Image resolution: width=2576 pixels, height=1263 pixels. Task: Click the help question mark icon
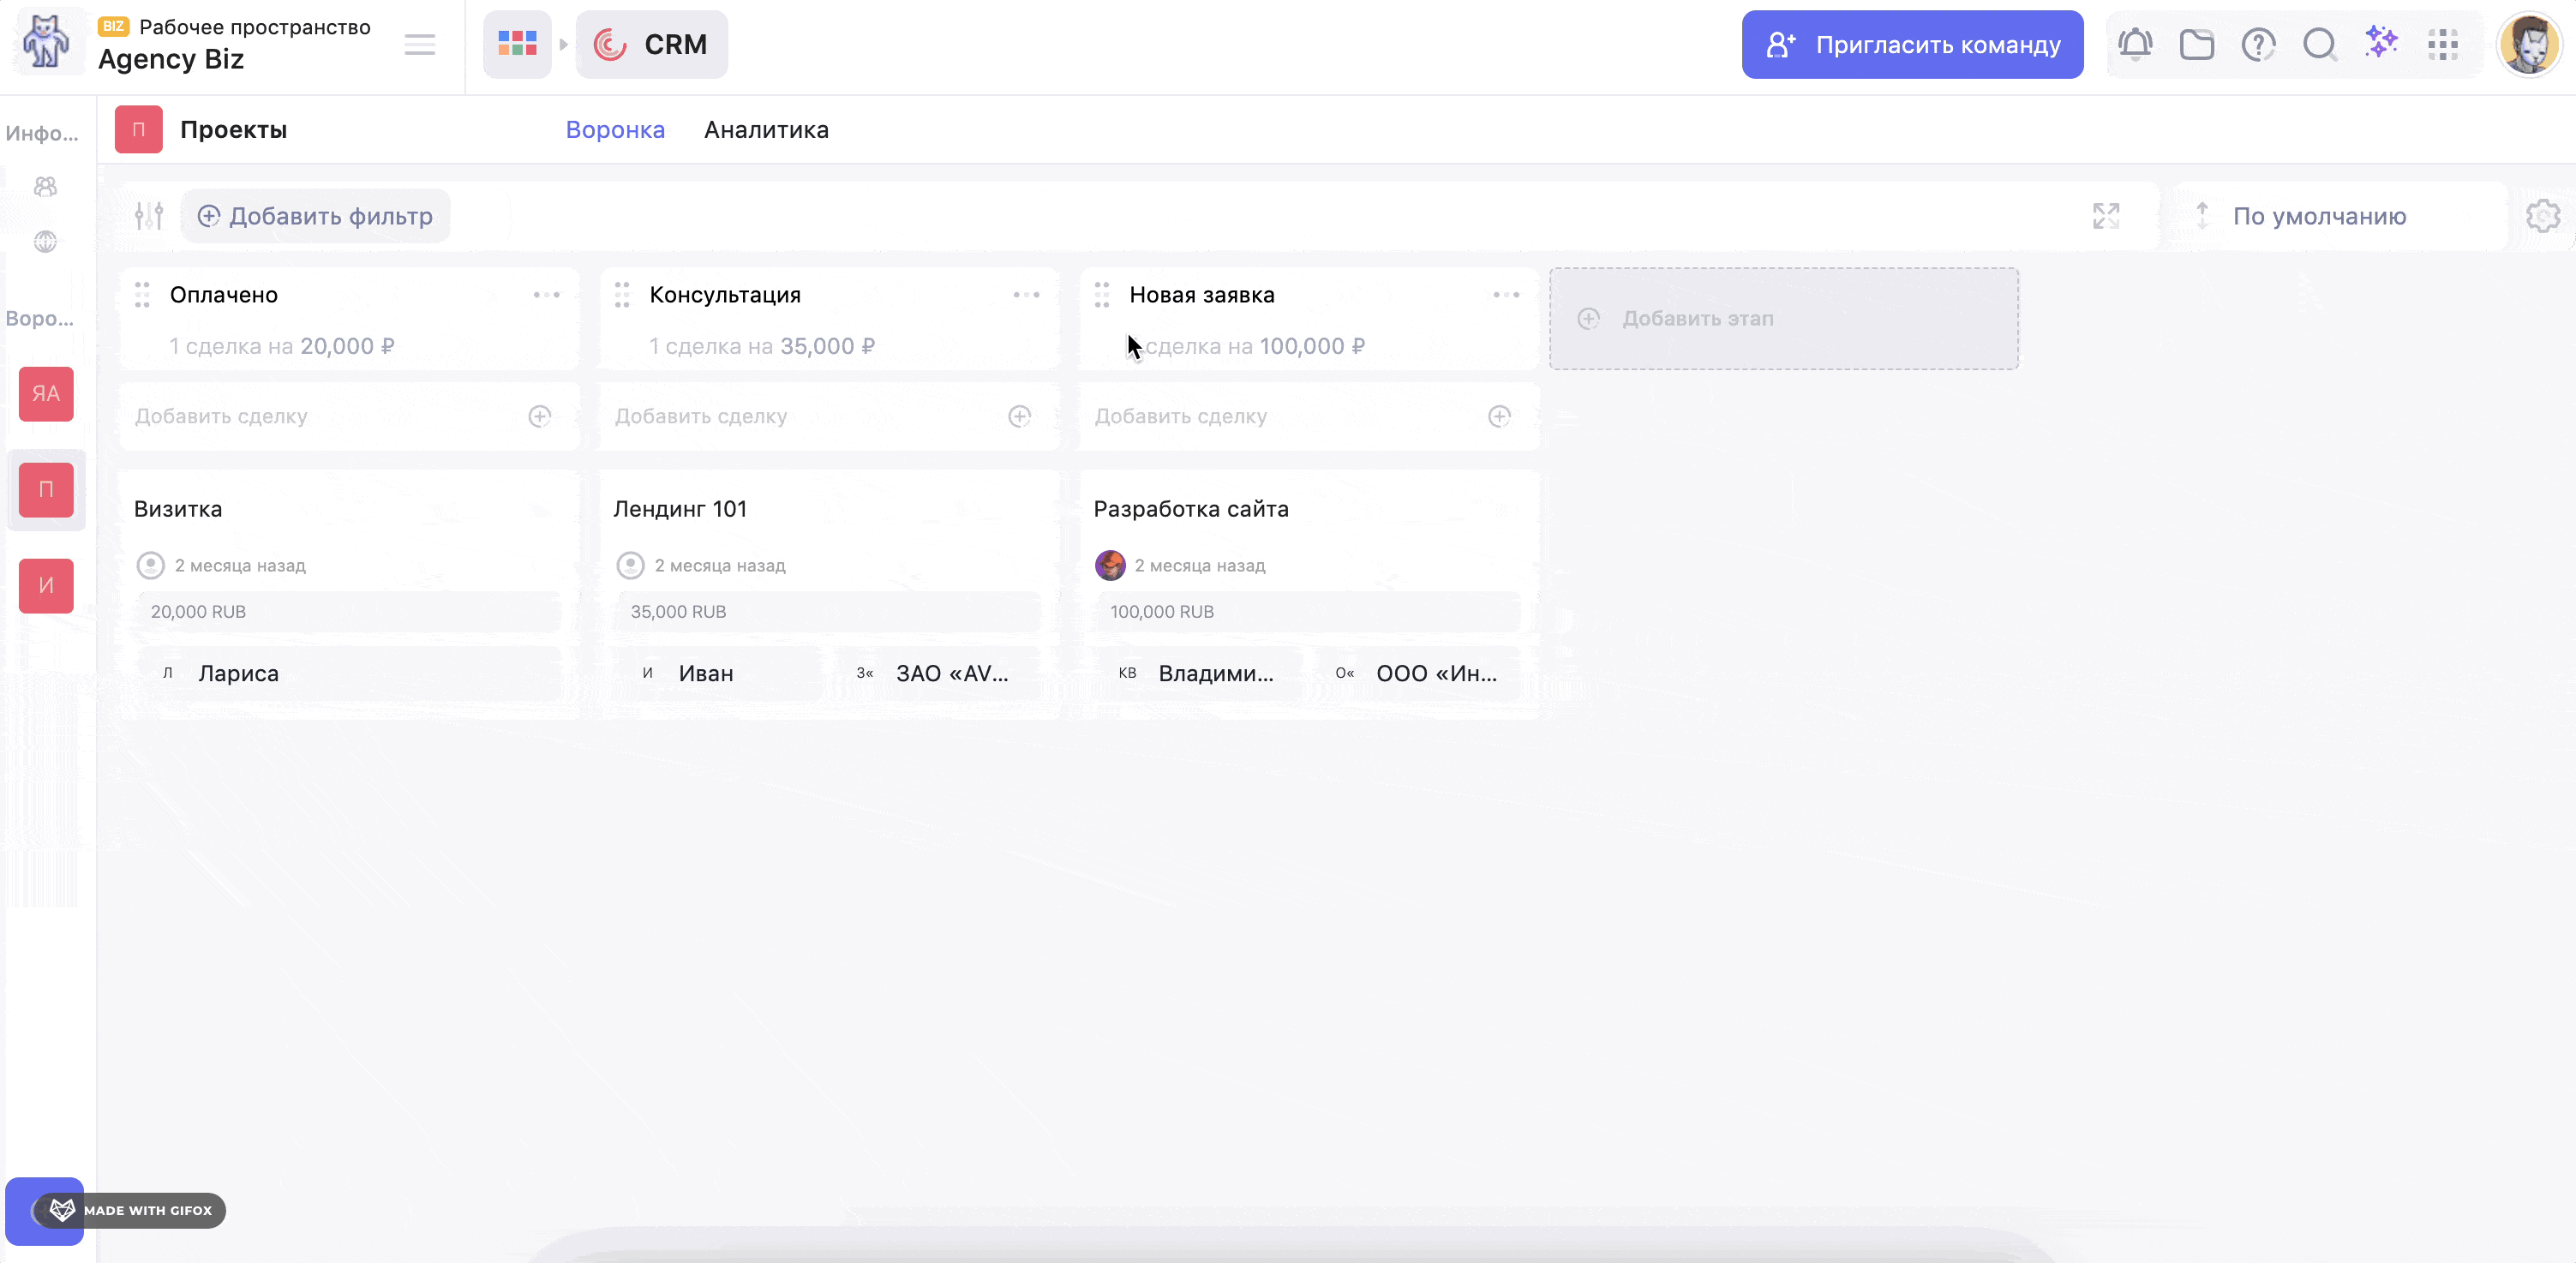coord(2258,45)
